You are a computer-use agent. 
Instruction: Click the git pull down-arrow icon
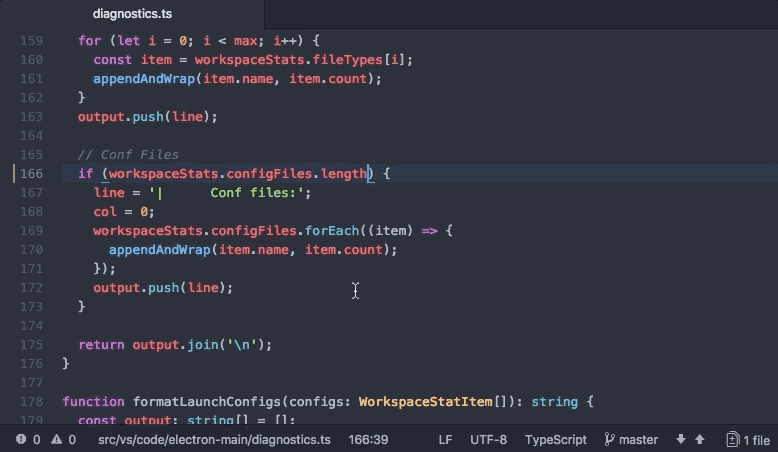681,439
